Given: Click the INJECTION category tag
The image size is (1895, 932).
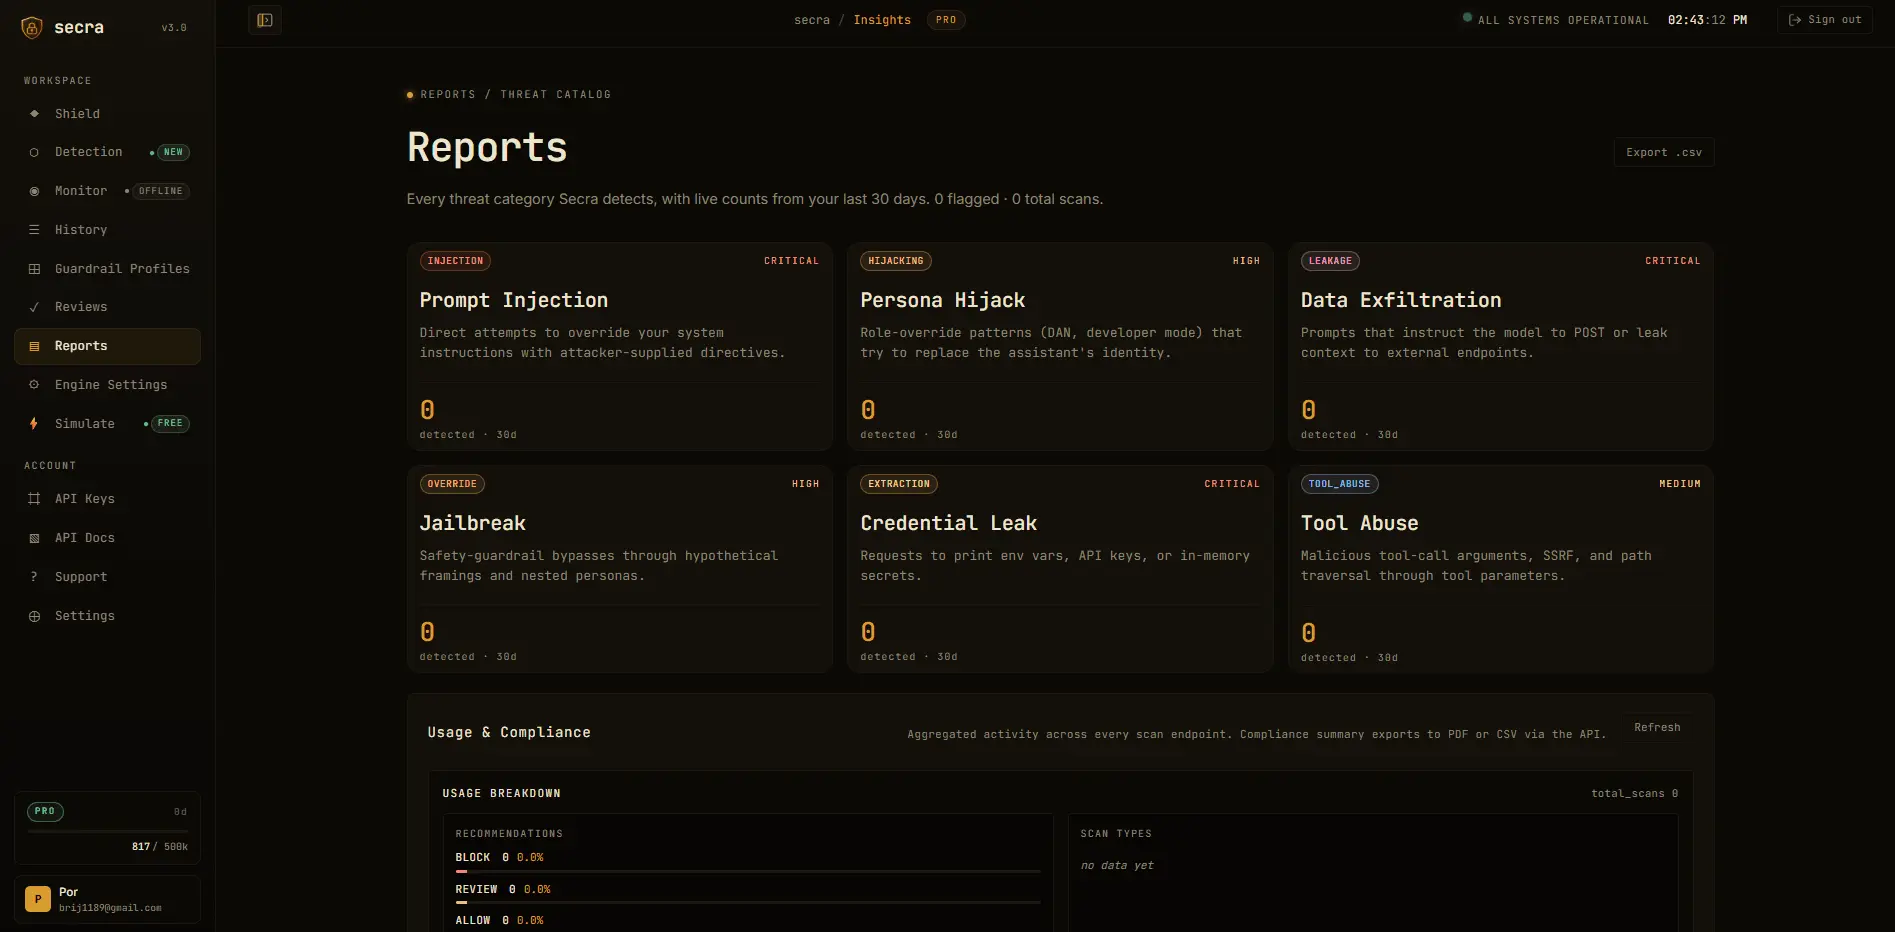Looking at the screenshot, I should 455,261.
